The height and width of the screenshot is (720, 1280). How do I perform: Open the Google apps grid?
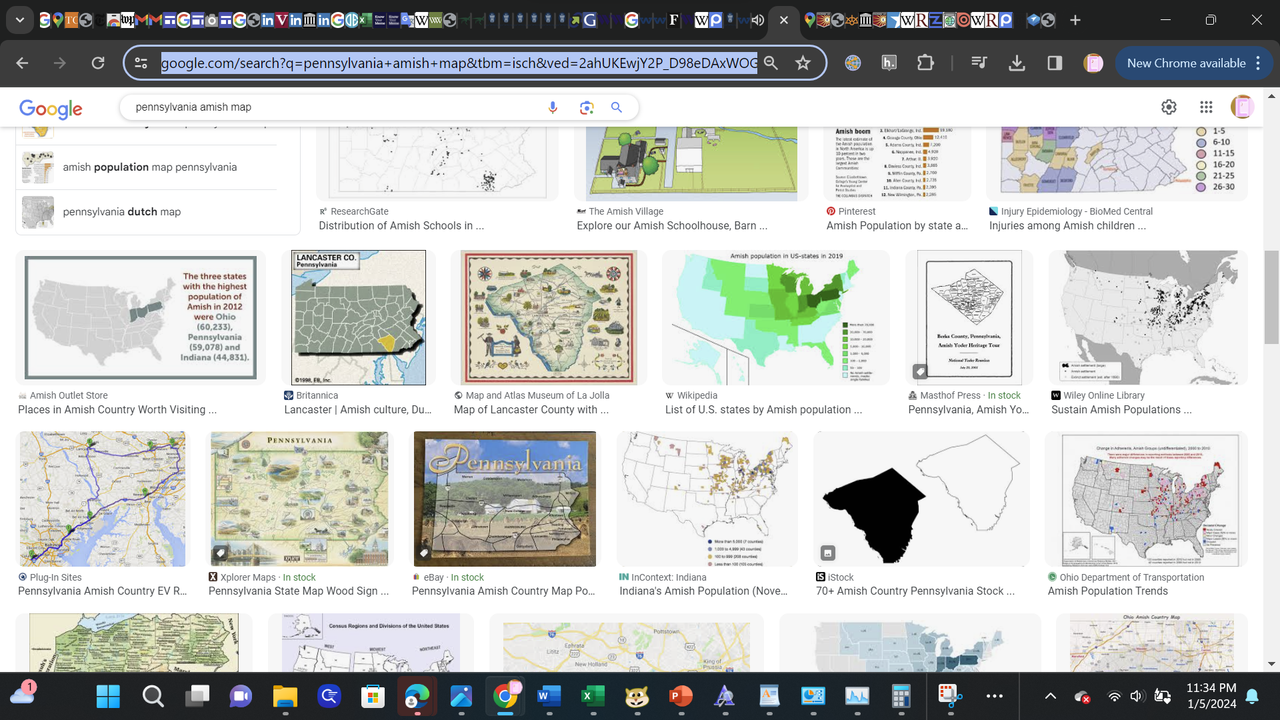tap(1207, 107)
